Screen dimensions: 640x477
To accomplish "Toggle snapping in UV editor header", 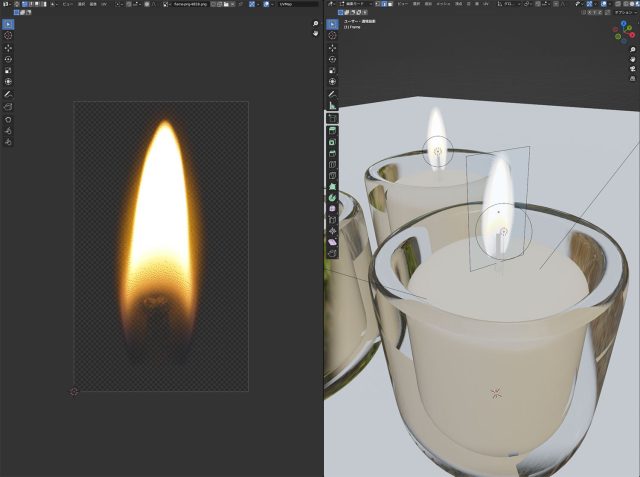I will (x=129, y=4).
